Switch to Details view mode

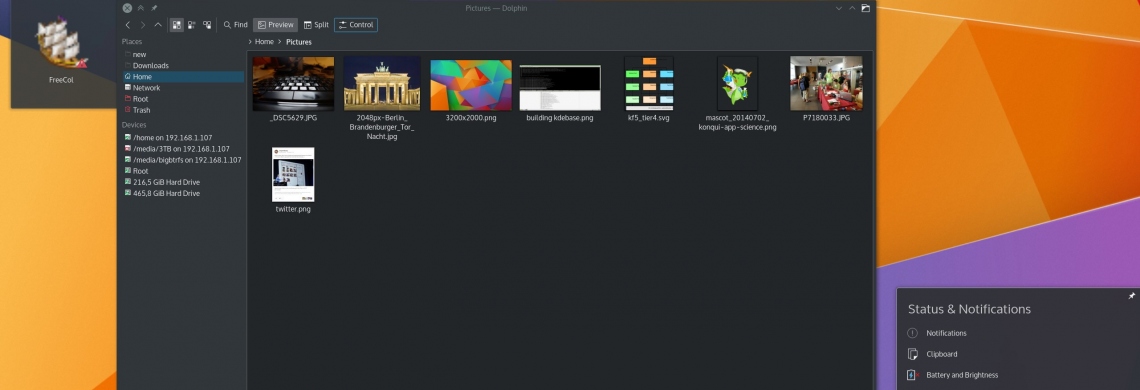(x=207, y=25)
